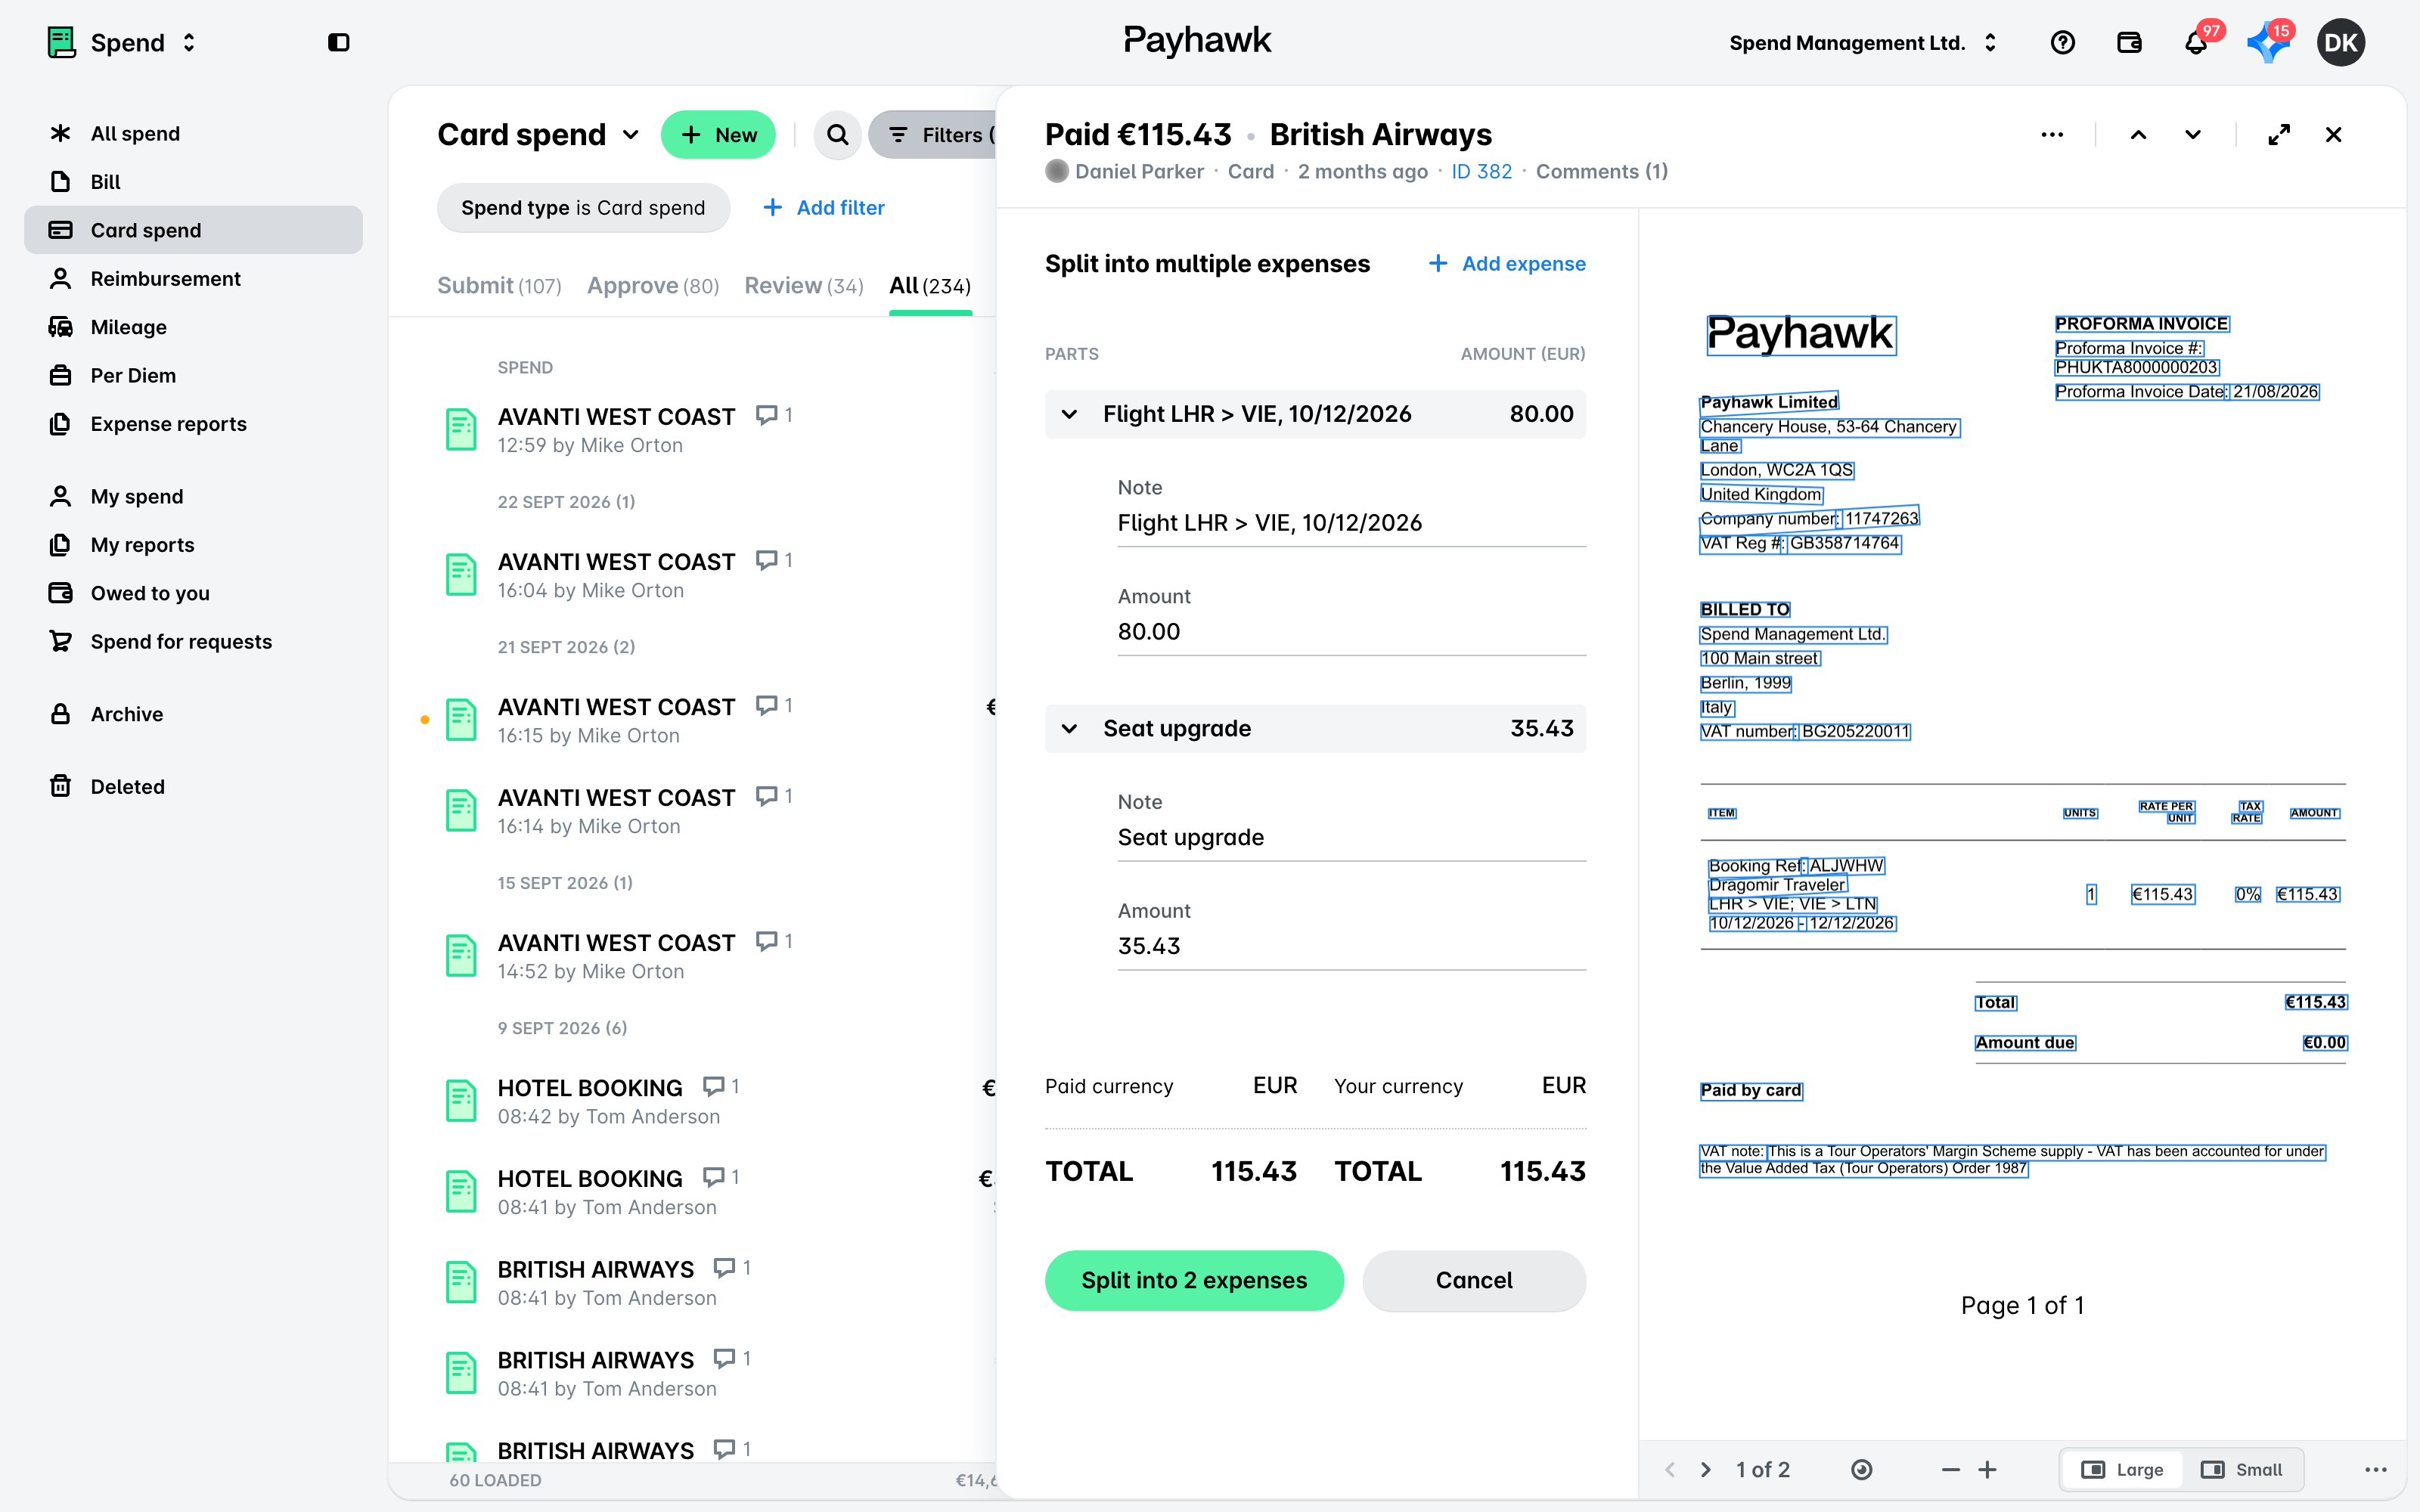Open the ID 382 link
The image size is (2420, 1512).
(1481, 172)
